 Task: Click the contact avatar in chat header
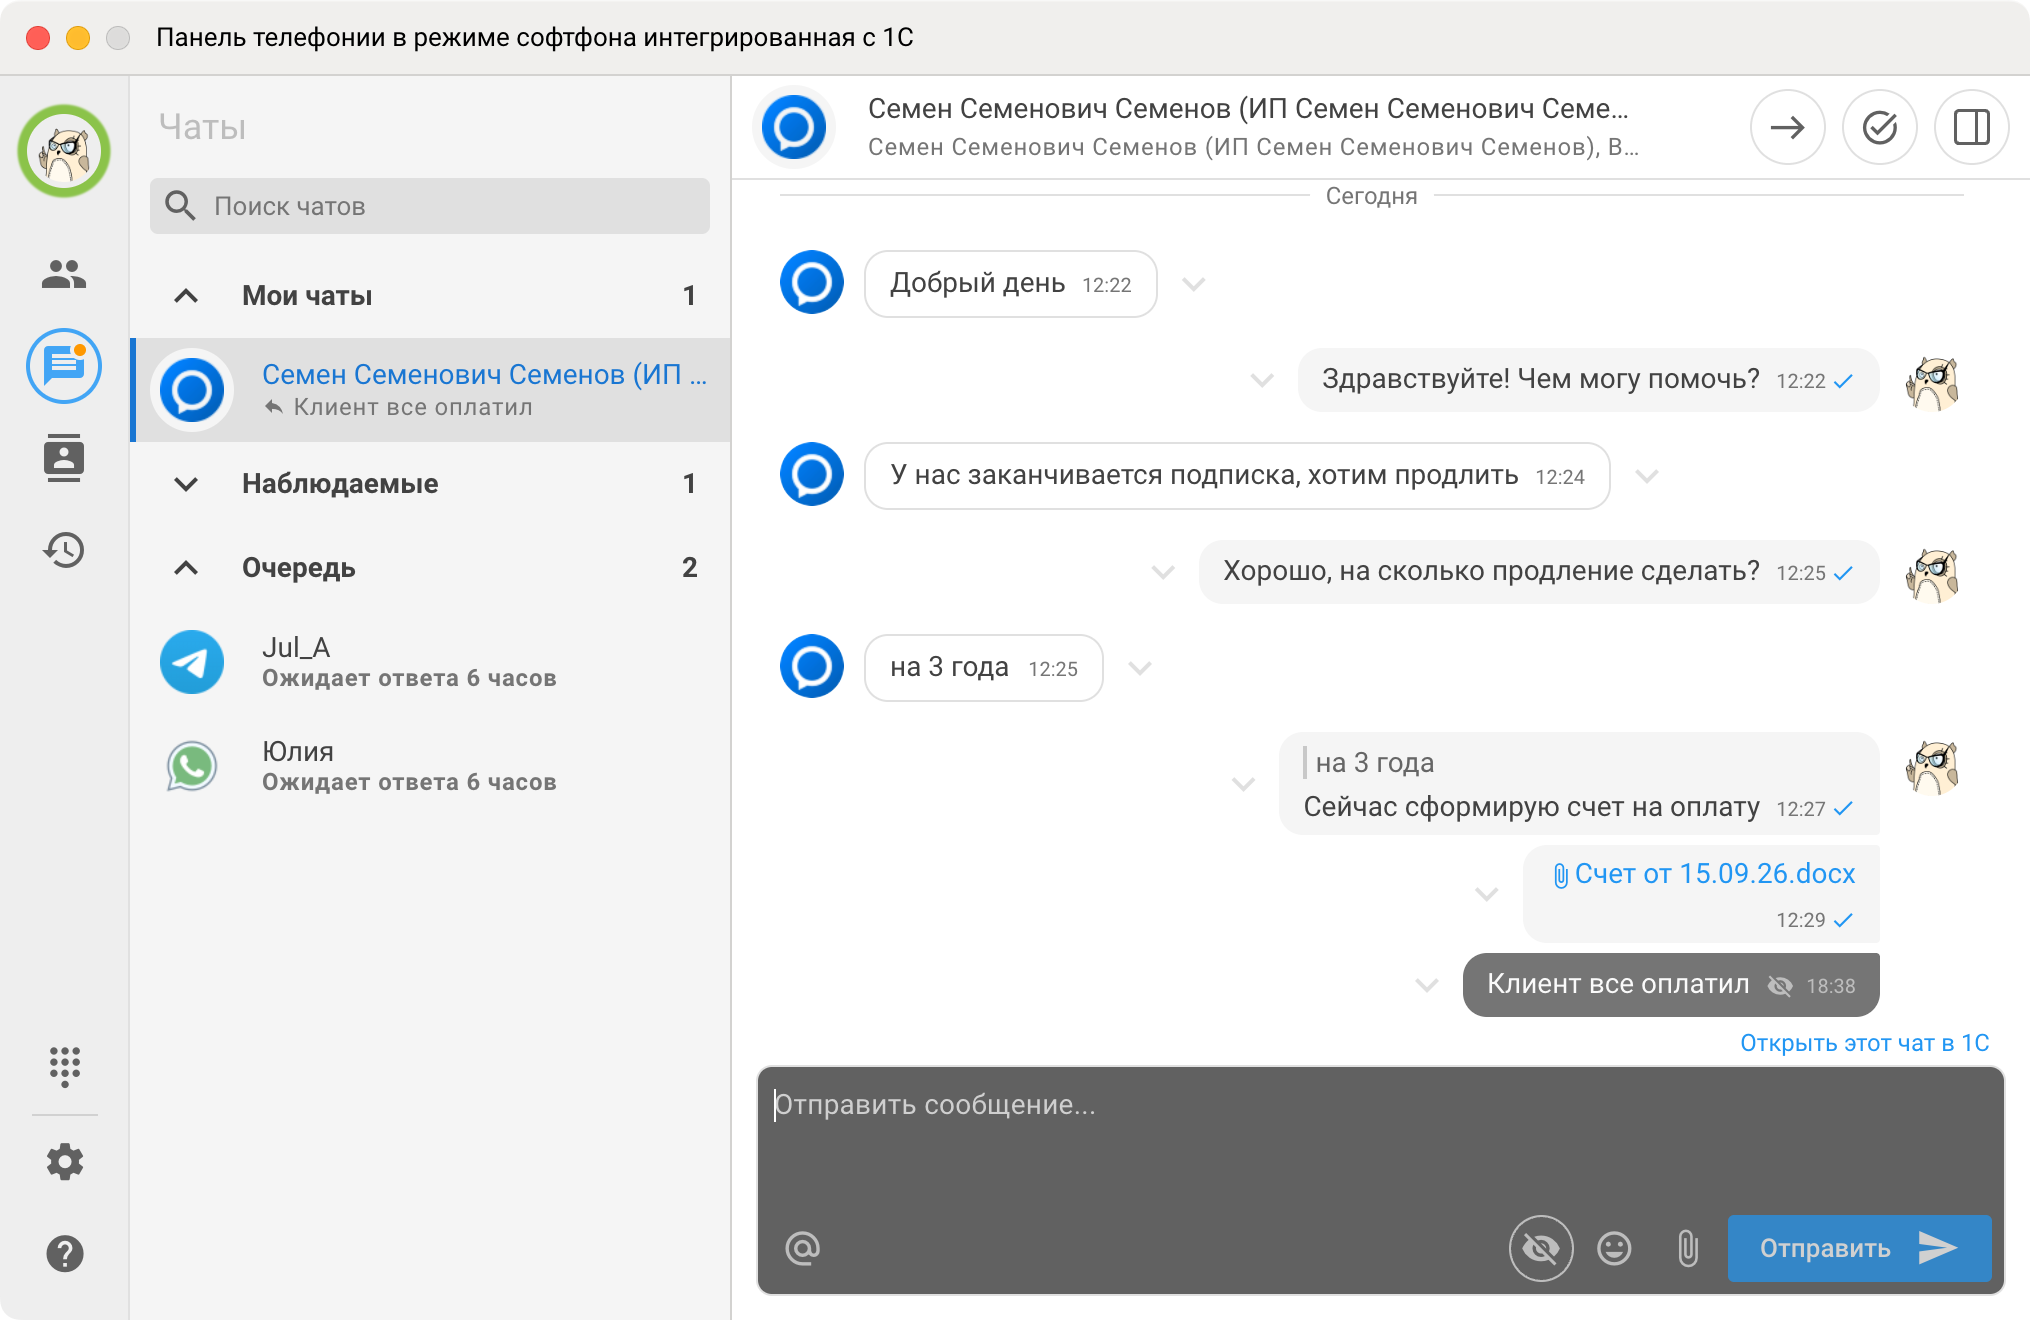click(794, 127)
